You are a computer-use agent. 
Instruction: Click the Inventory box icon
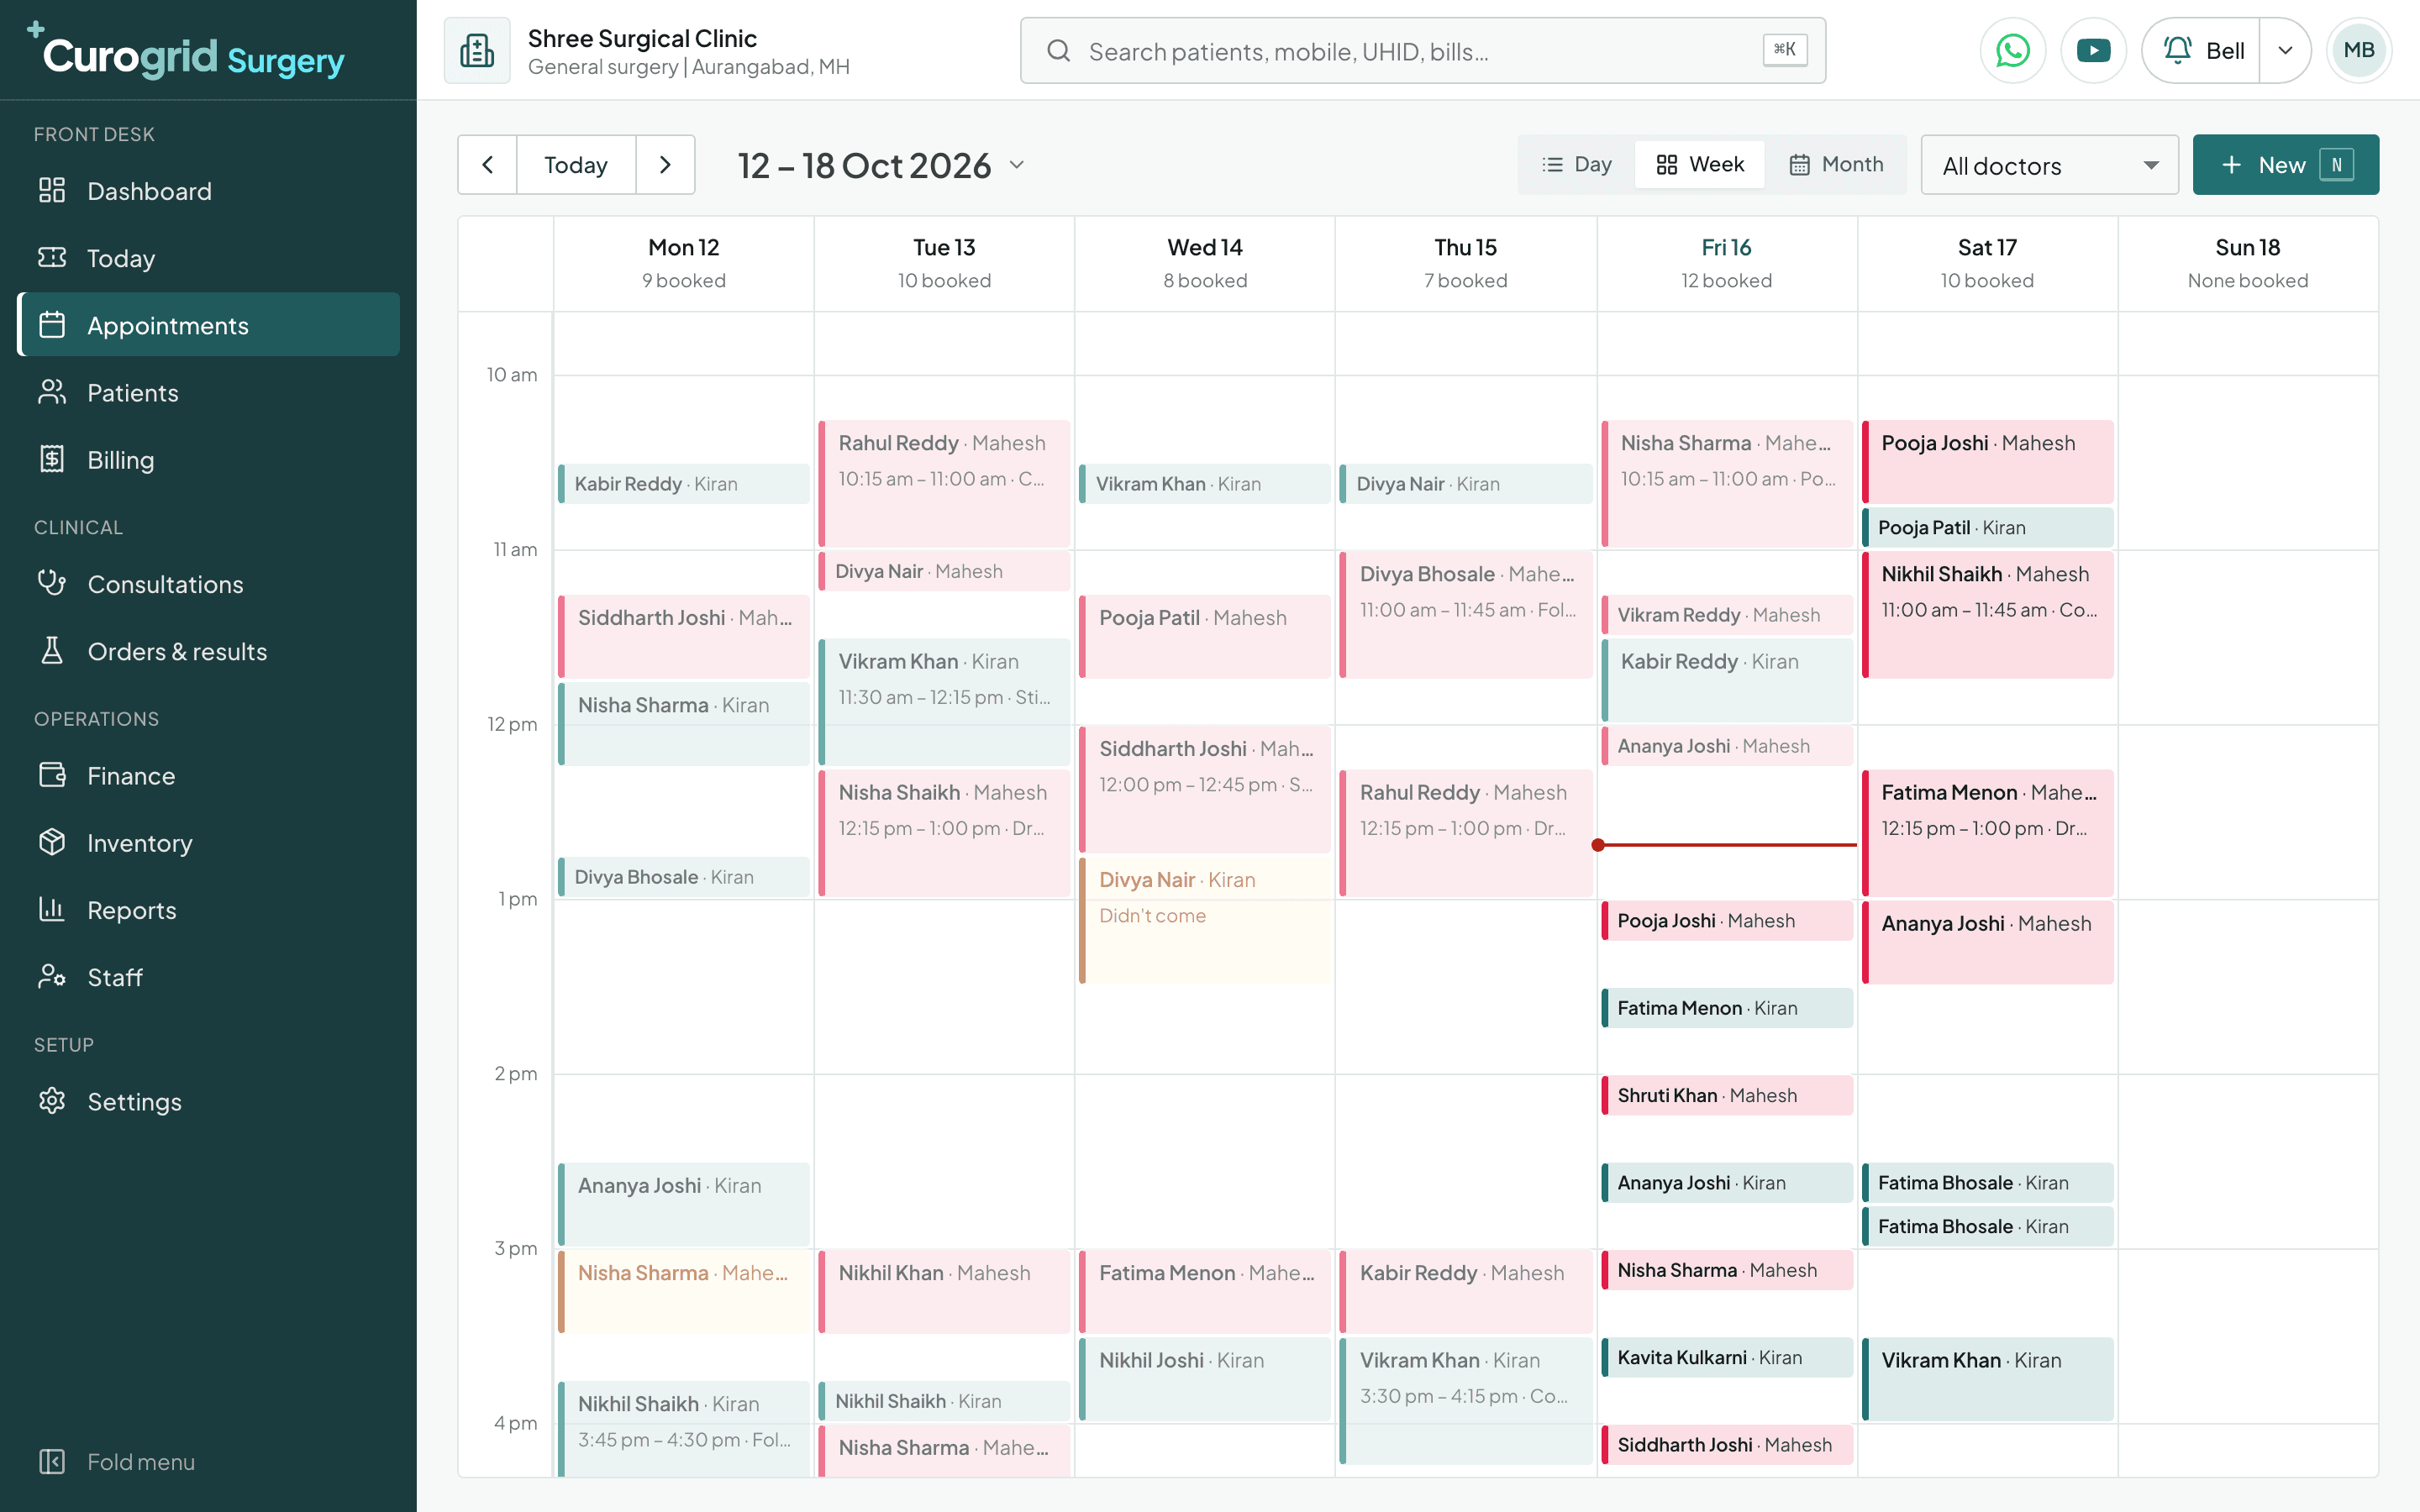pyautogui.click(x=52, y=842)
